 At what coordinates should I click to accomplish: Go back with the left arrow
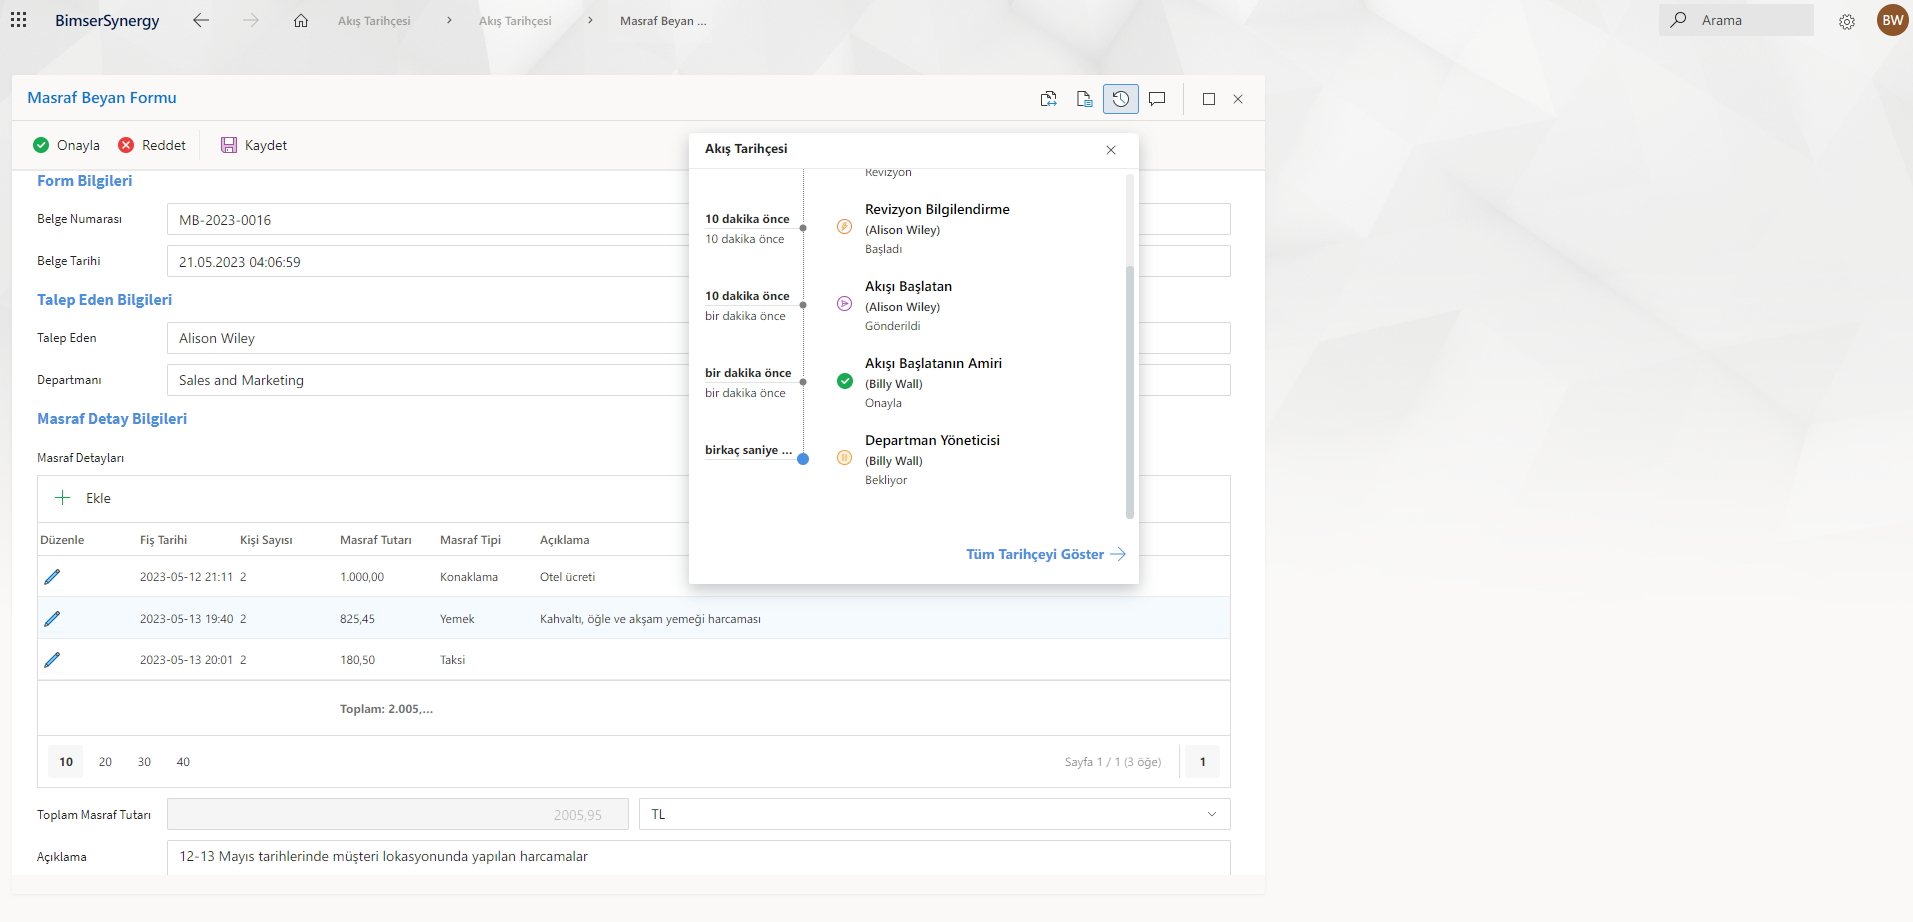(x=201, y=20)
